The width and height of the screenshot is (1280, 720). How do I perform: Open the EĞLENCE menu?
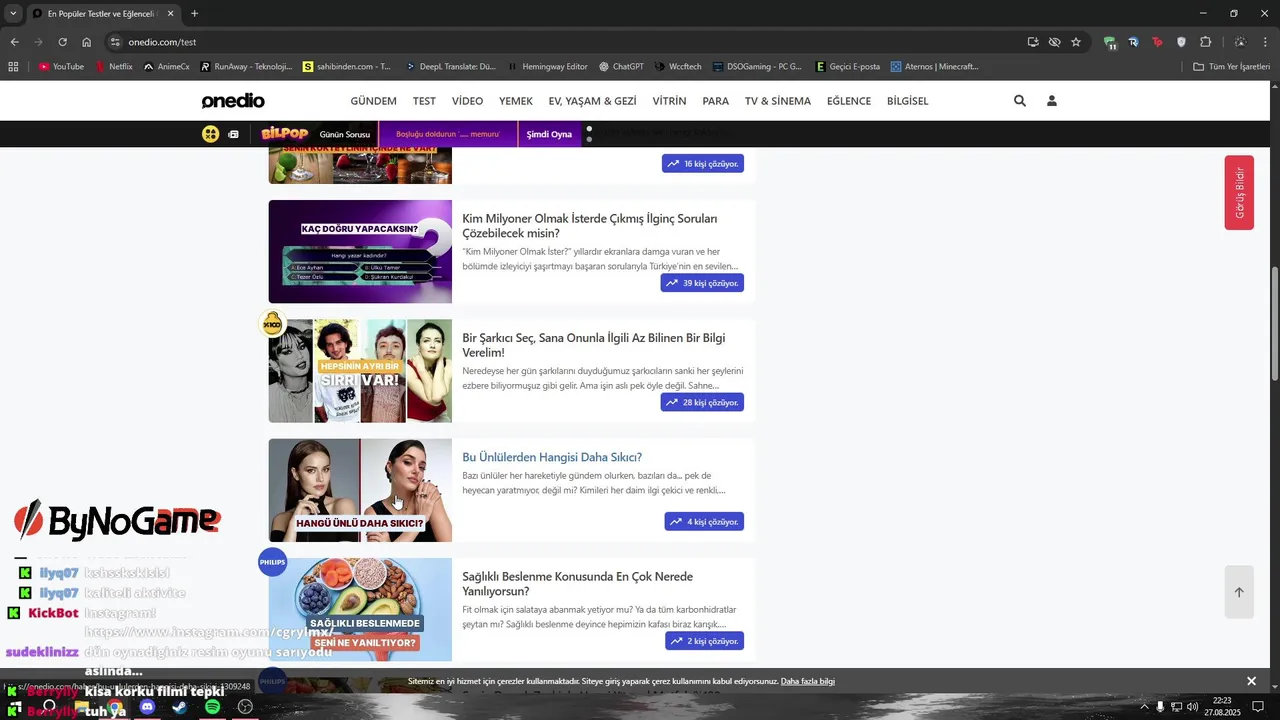click(x=849, y=101)
